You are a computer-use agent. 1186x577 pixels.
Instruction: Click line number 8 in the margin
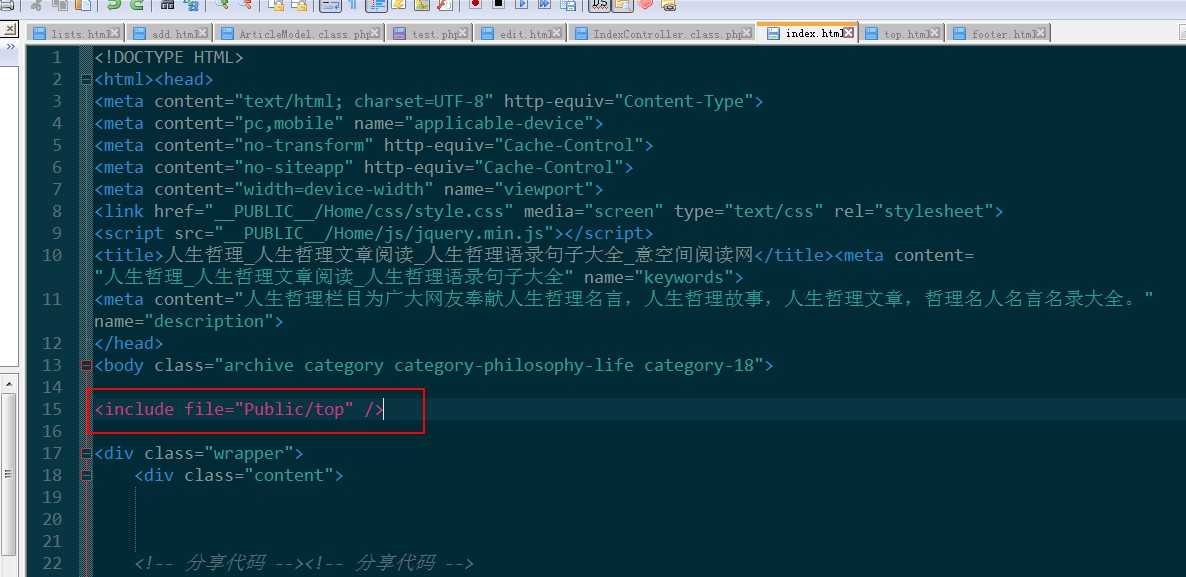click(x=57, y=212)
